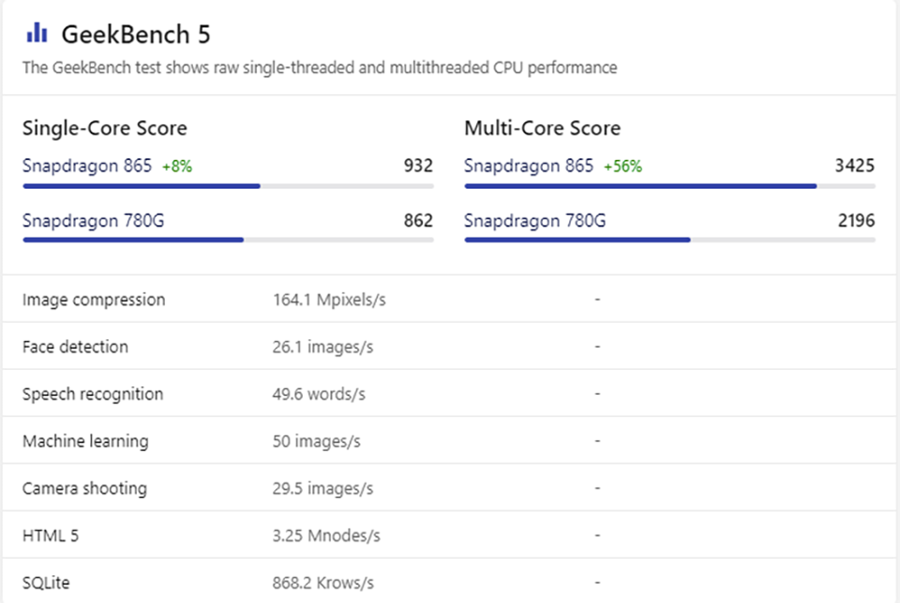Click the GeekBench 5 bar chart icon

click(x=37, y=33)
